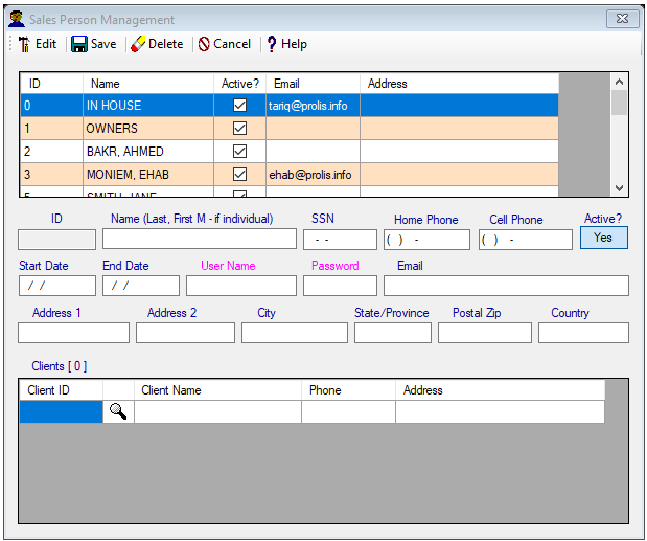647x541 pixels.
Task: Click the magnifier lookup icon in Clients grid
Action: tap(118, 411)
